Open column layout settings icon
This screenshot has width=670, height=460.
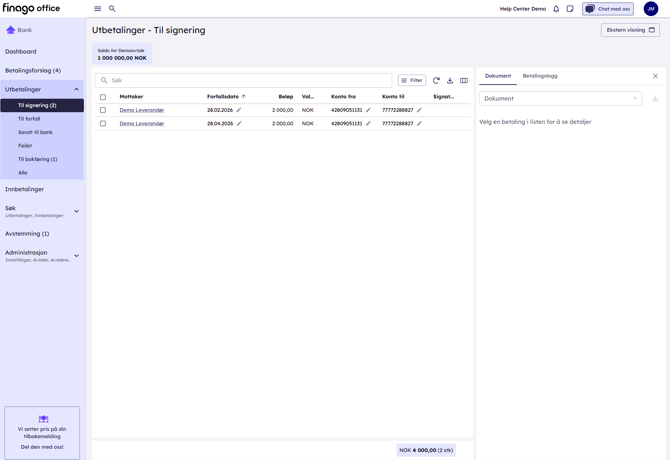coord(464,80)
